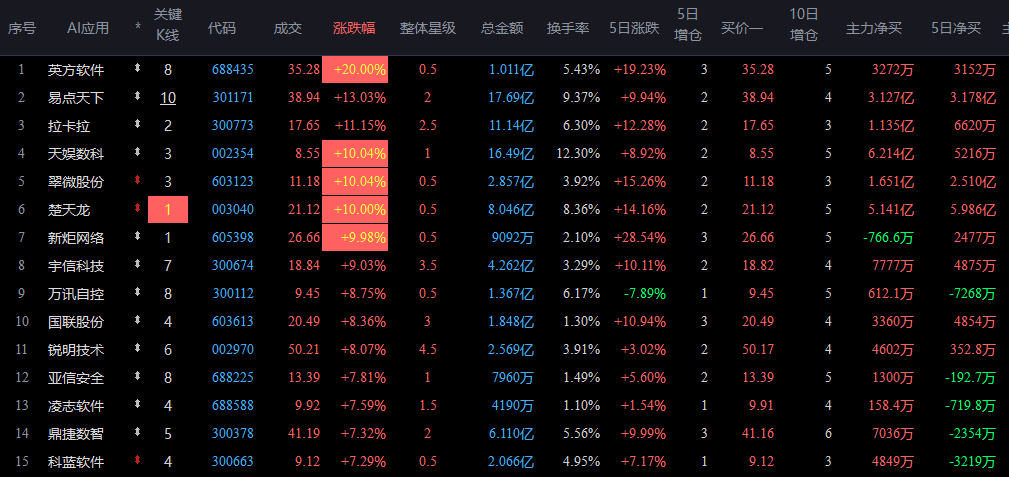Sort by the 成交 column header
Viewport: 1009px width, 477px height.
288,28
